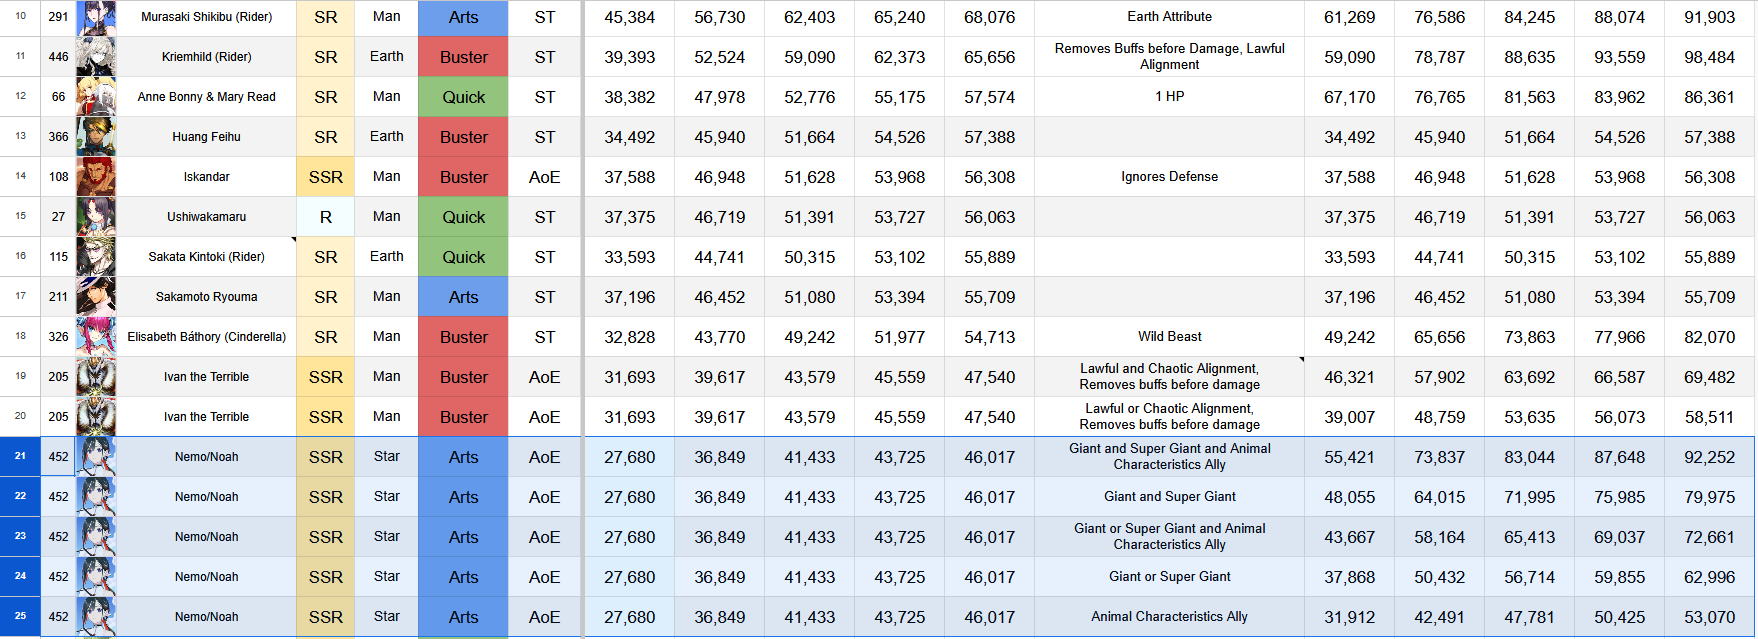1758x639 pixels.
Task: Select the value 45,384 for Murasaki Shikibu
Action: [630, 17]
